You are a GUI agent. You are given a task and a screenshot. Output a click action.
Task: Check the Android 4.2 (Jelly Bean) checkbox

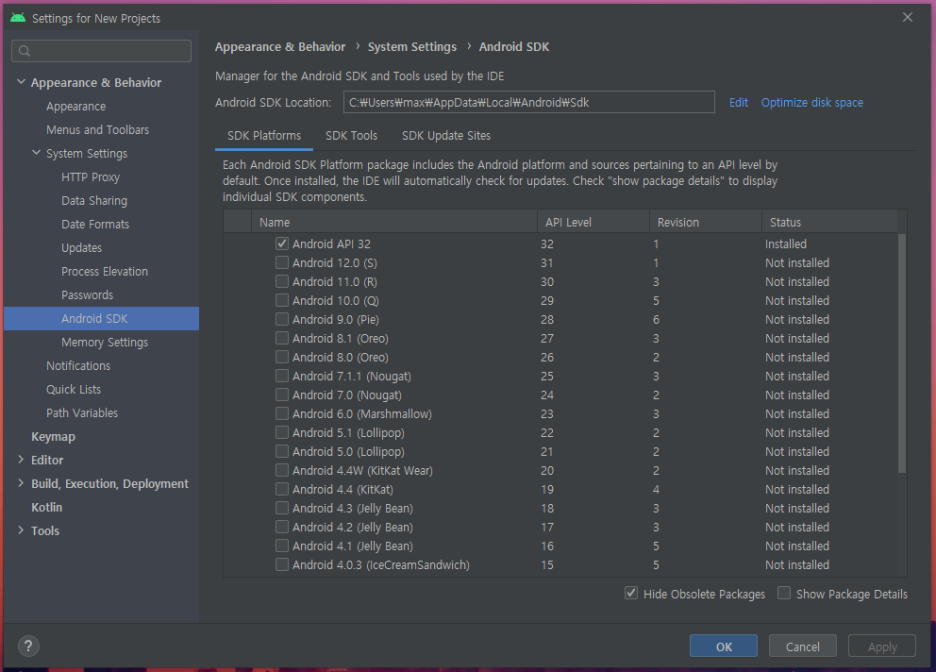click(x=282, y=527)
